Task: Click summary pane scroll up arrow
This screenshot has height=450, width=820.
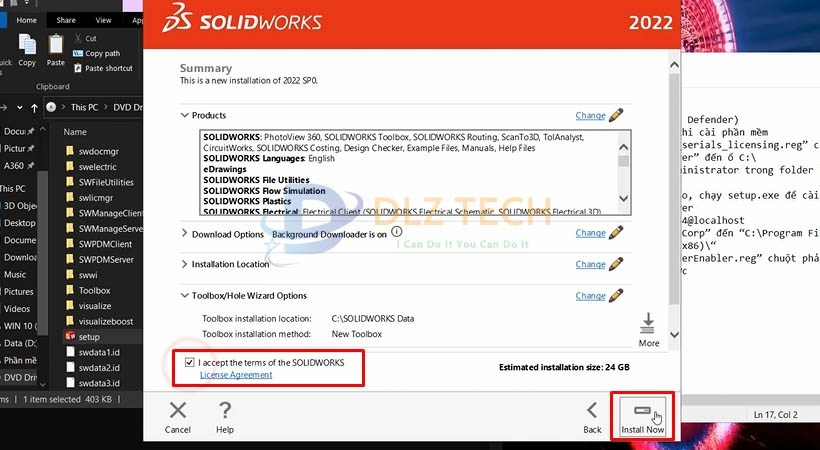Action: coord(675,65)
